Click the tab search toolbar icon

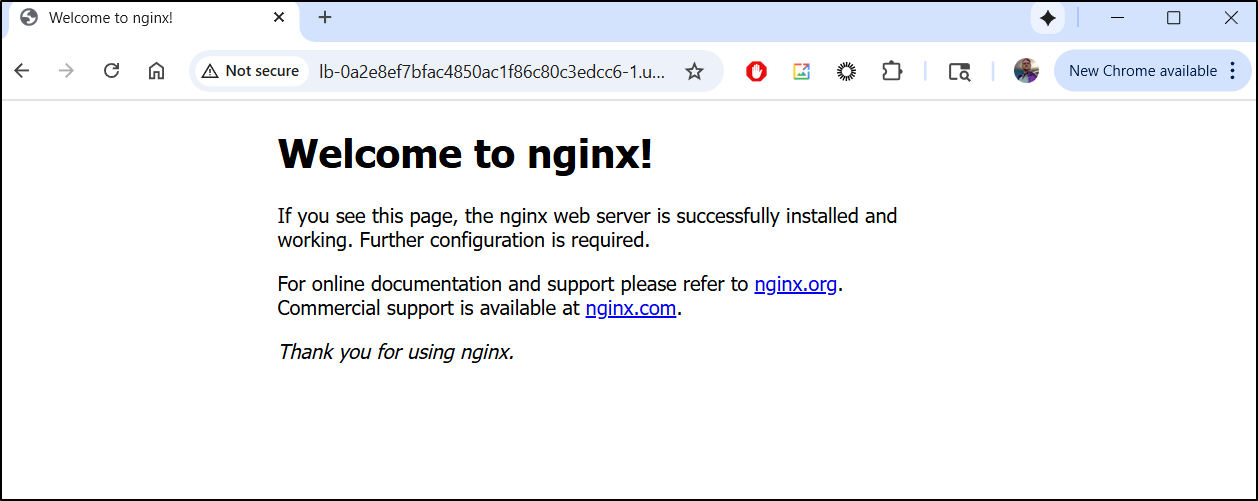click(x=959, y=71)
